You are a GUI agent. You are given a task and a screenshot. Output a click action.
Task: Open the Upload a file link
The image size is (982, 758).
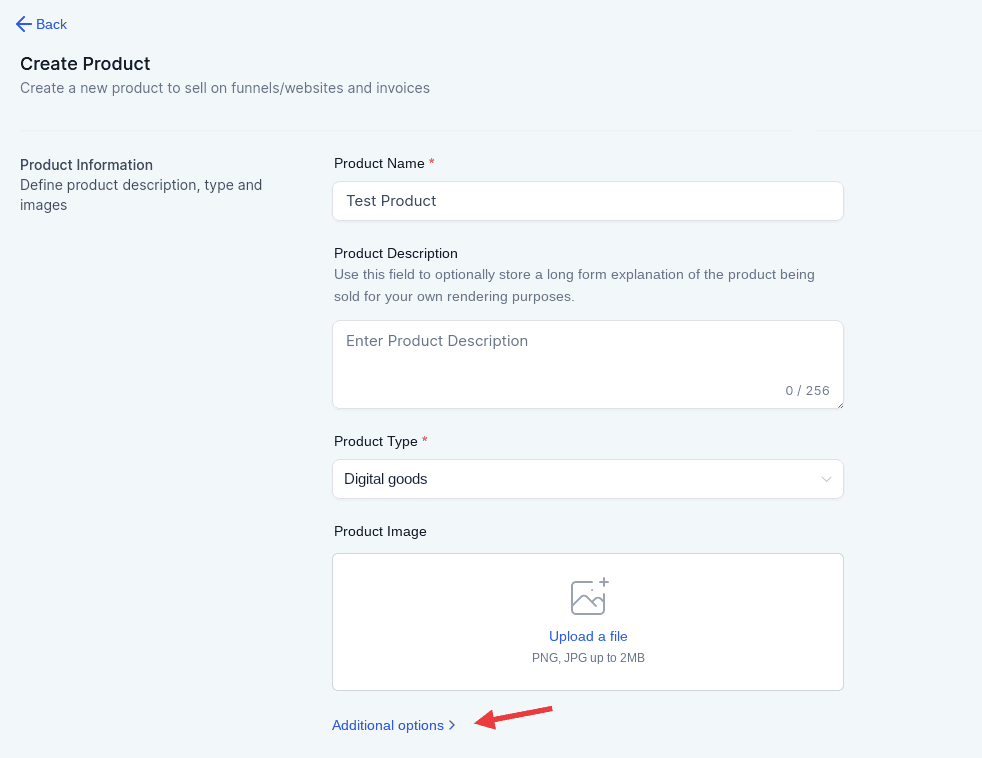point(588,636)
